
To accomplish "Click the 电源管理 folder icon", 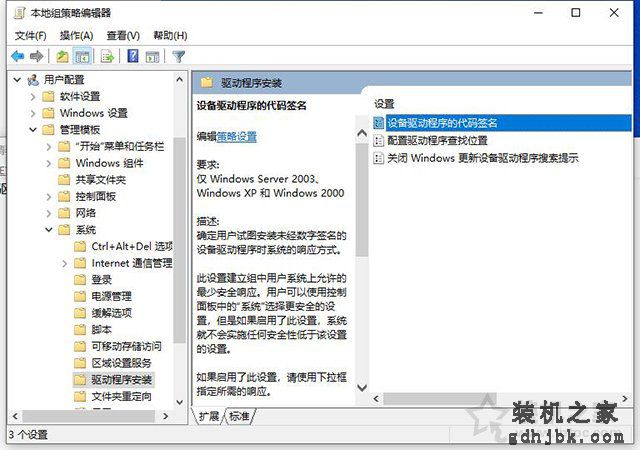I will 80,296.
